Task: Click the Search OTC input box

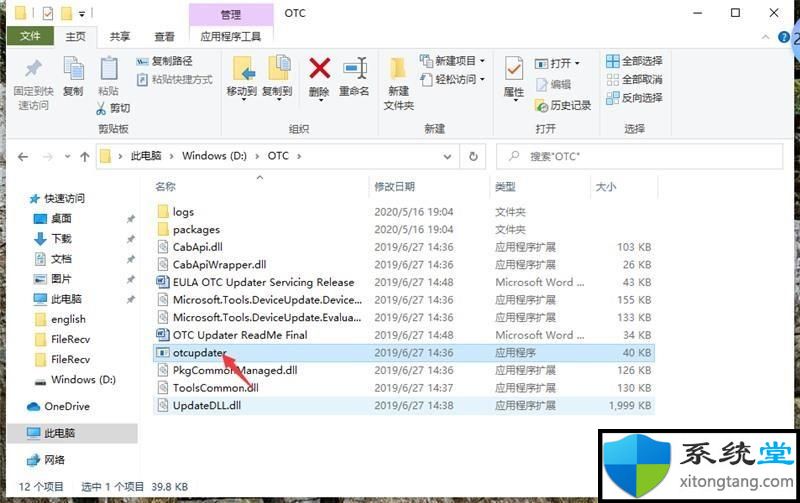Action: click(639, 157)
